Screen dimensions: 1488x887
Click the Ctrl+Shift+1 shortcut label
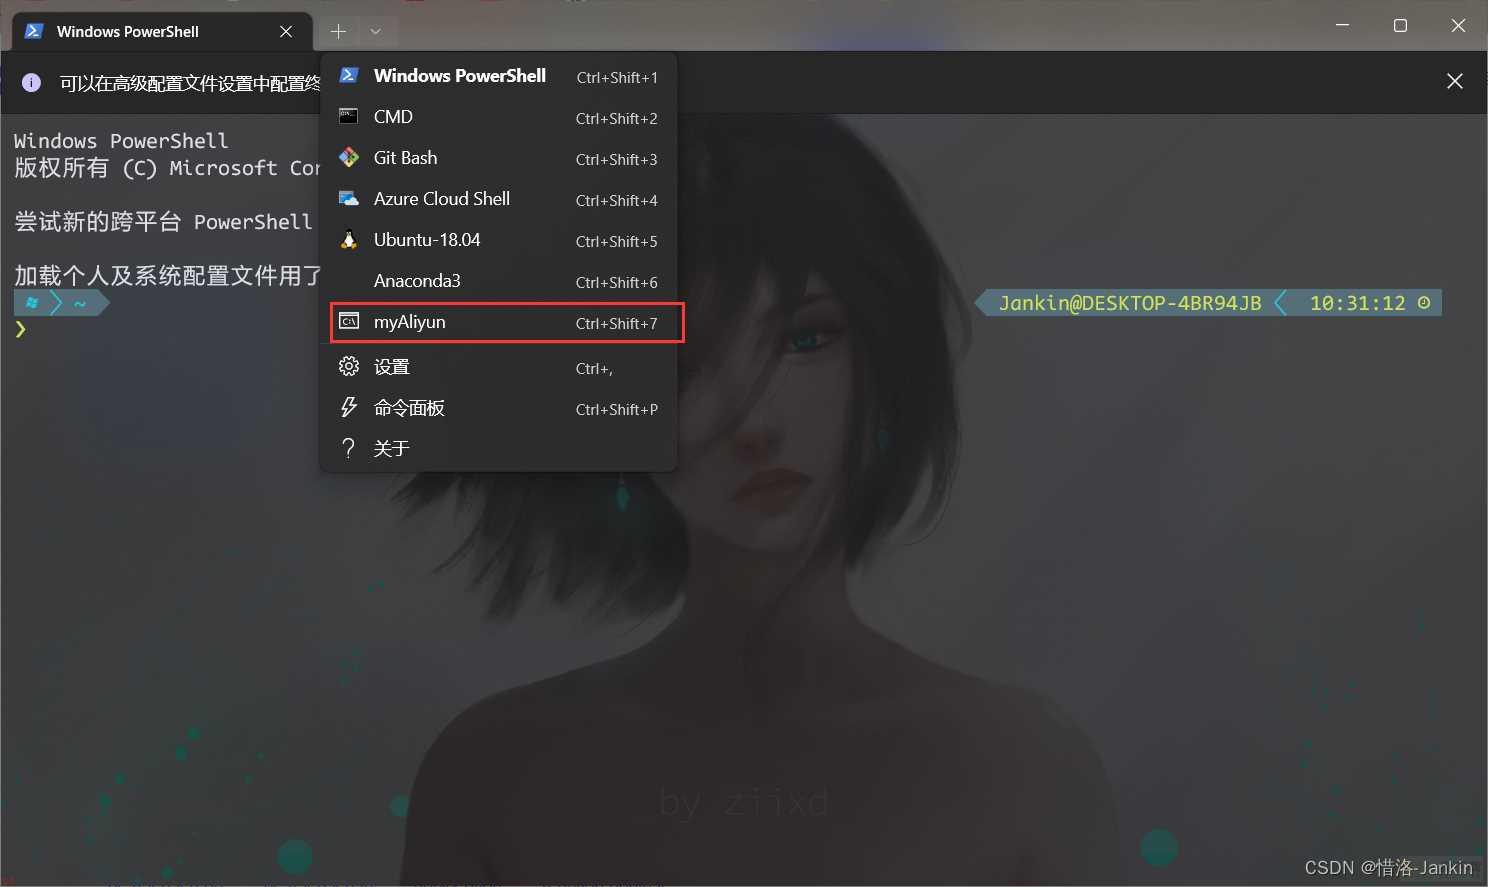point(617,77)
